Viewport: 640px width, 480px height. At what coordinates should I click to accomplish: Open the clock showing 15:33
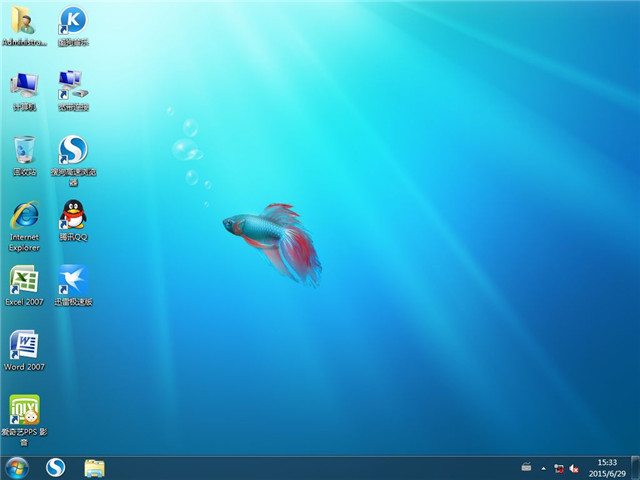(x=607, y=468)
